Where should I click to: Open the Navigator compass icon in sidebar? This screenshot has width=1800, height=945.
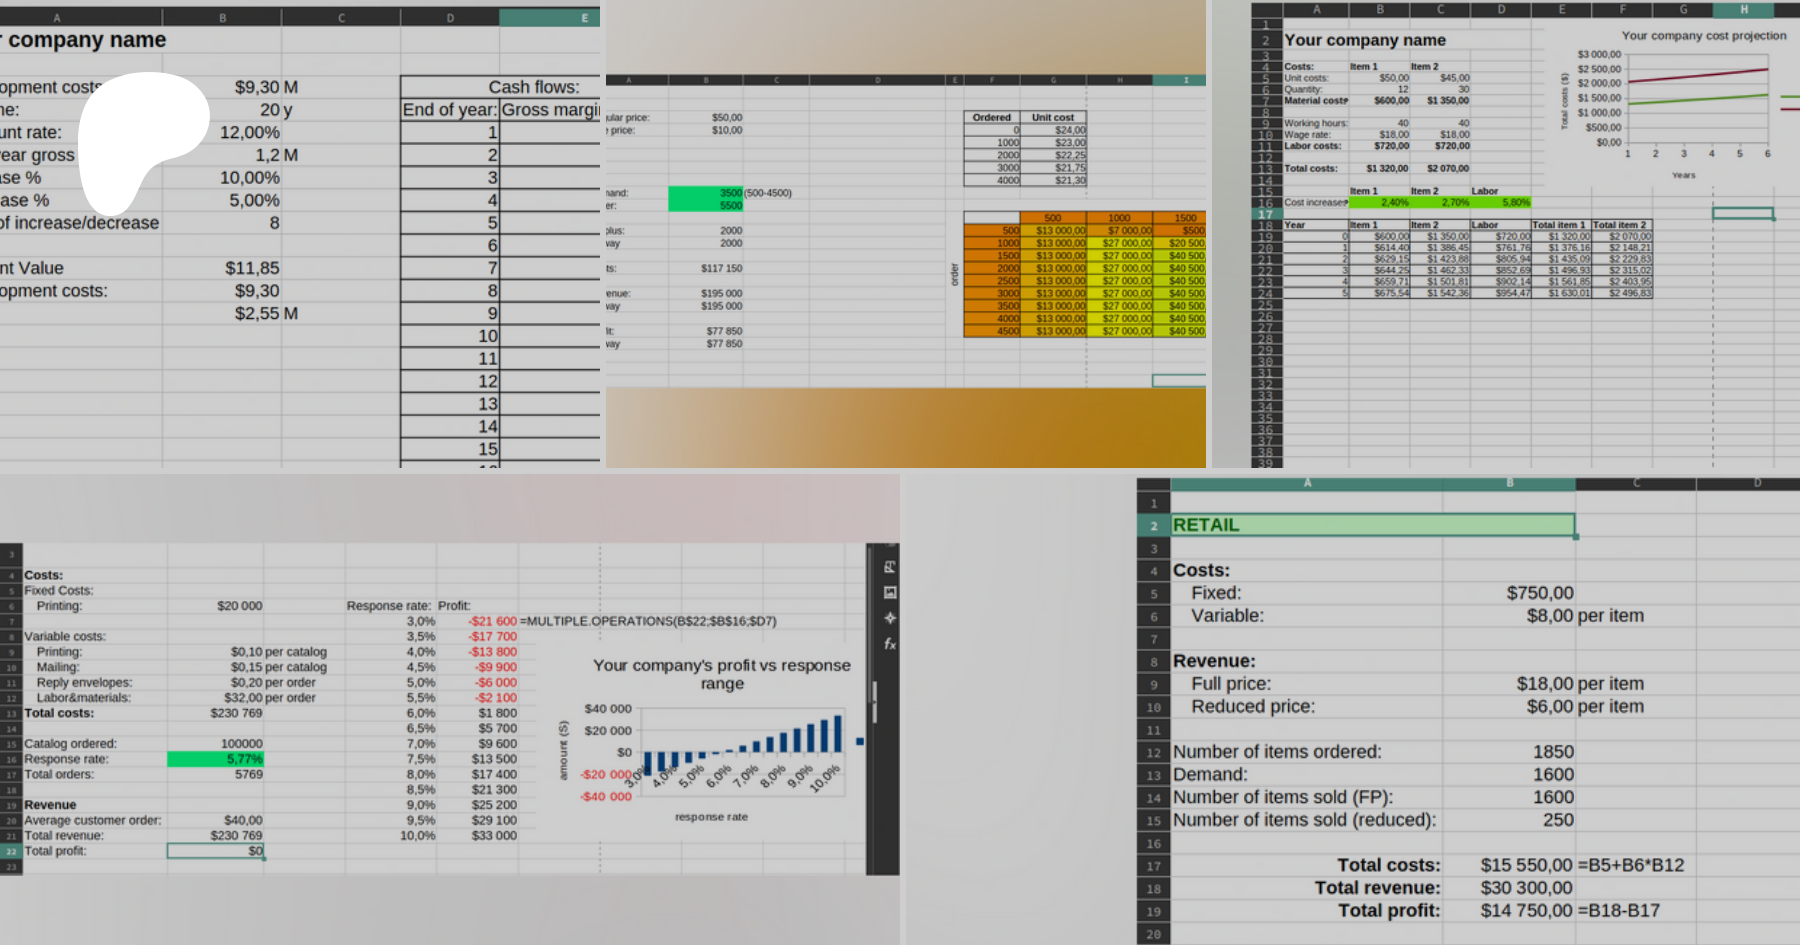[889, 618]
